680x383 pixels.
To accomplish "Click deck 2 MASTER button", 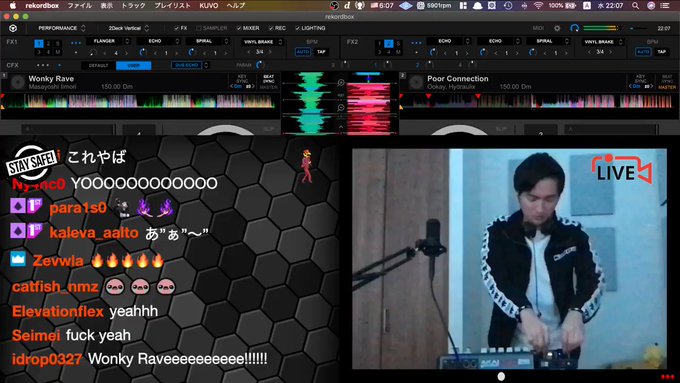I will point(667,87).
